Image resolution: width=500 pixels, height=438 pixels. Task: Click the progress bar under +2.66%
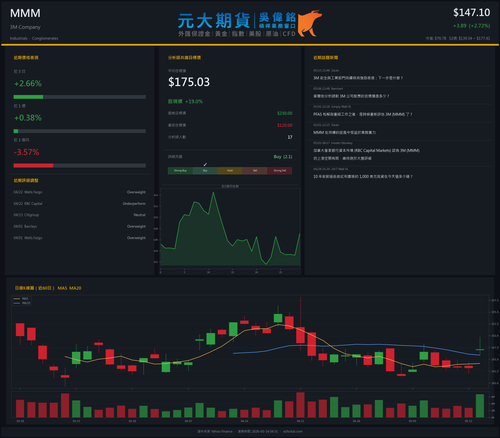(80, 97)
